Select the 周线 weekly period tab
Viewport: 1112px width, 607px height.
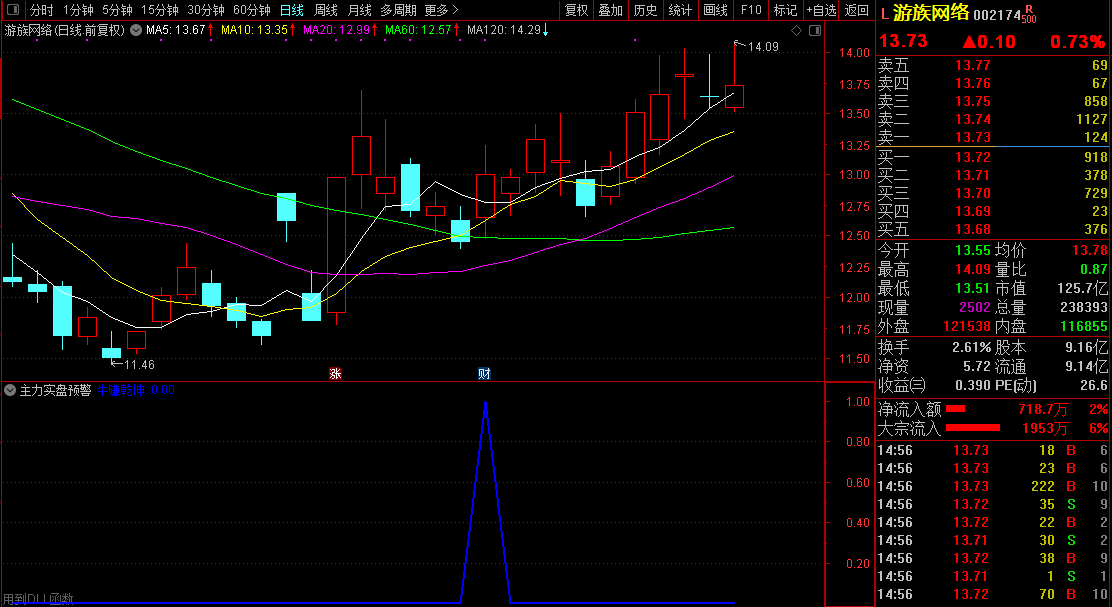click(326, 10)
